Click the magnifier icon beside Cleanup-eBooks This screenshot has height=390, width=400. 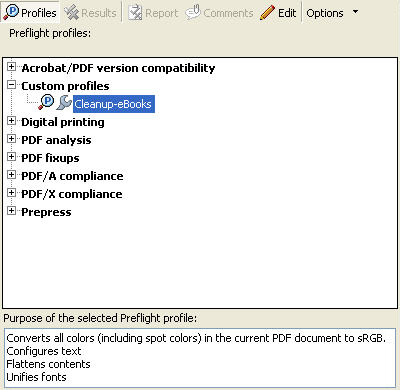(x=46, y=102)
